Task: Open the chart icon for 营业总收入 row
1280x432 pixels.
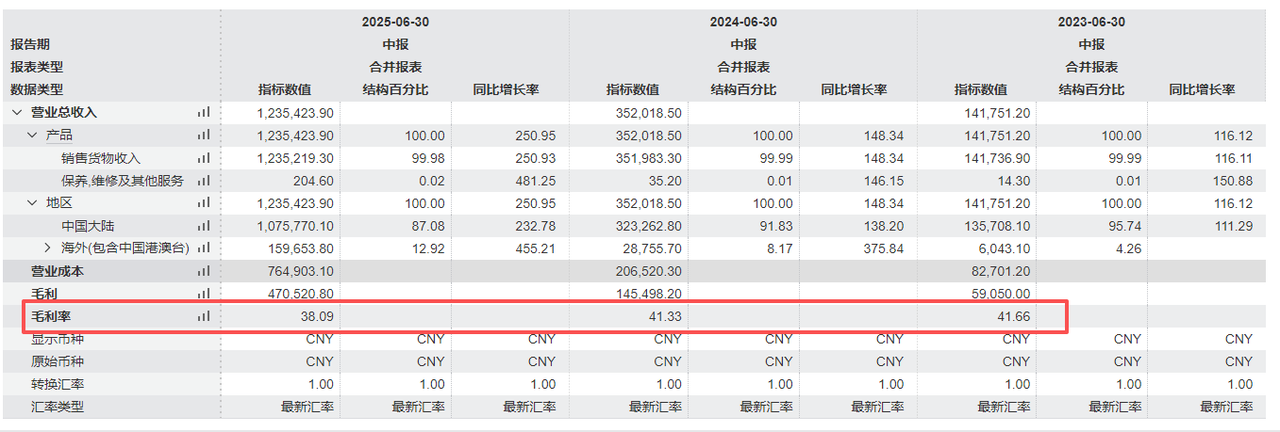Action: point(204,113)
